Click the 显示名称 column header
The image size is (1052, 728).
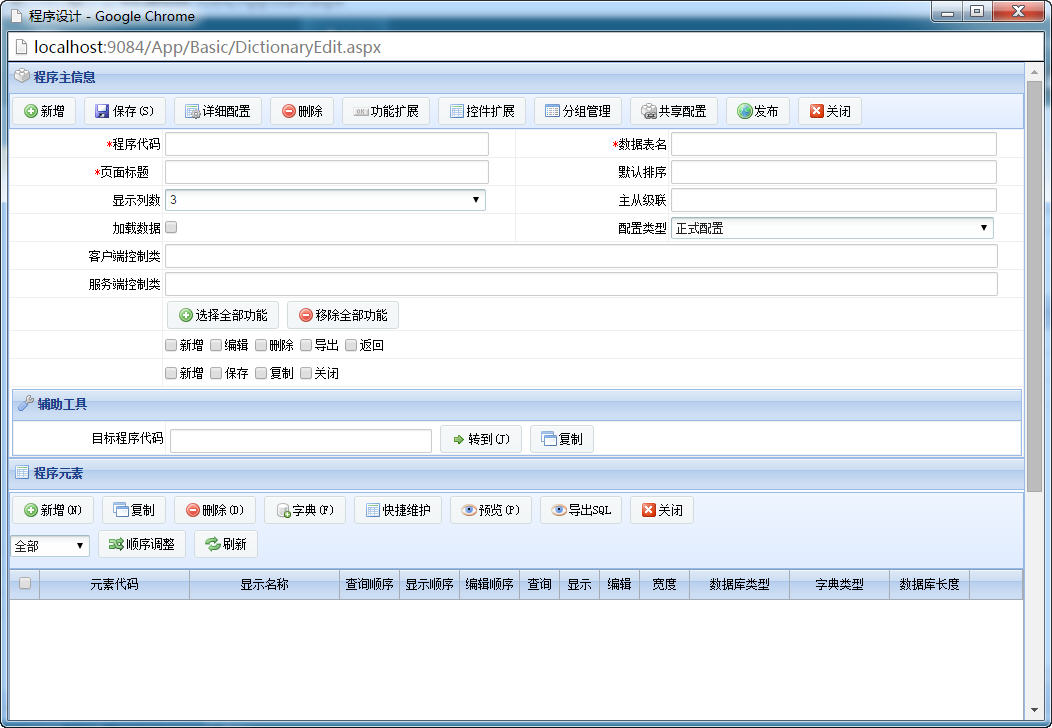(x=264, y=584)
